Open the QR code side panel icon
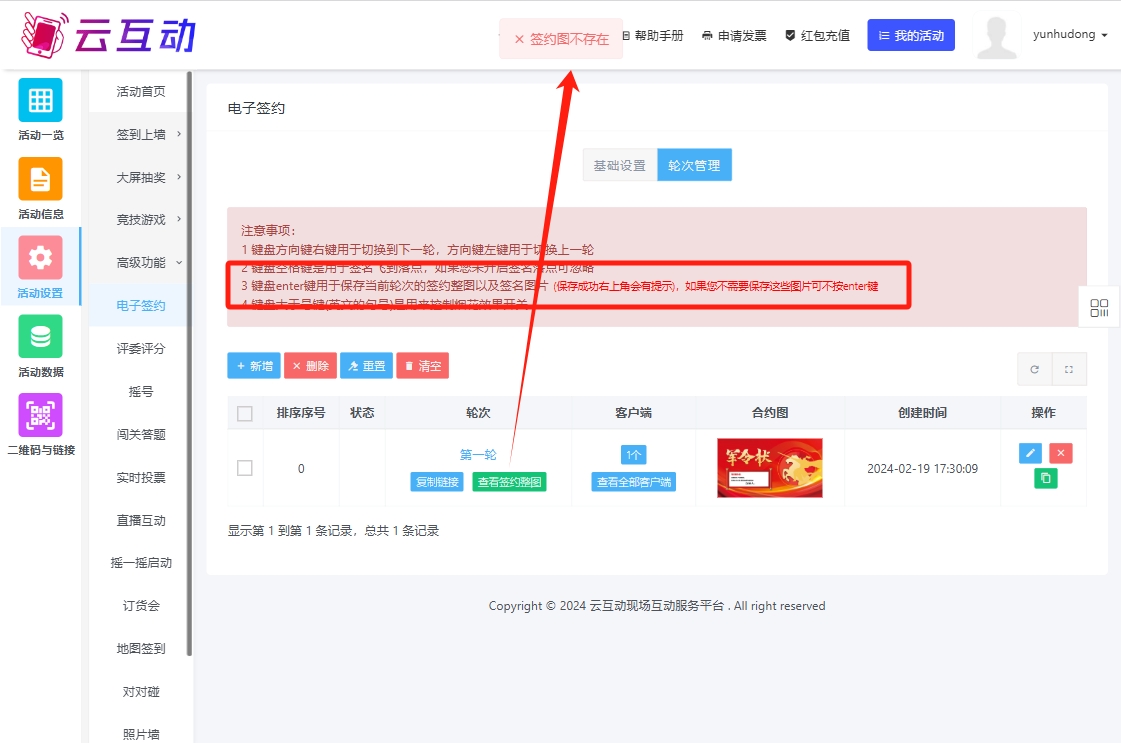The image size is (1121, 743). tap(1099, 307)
